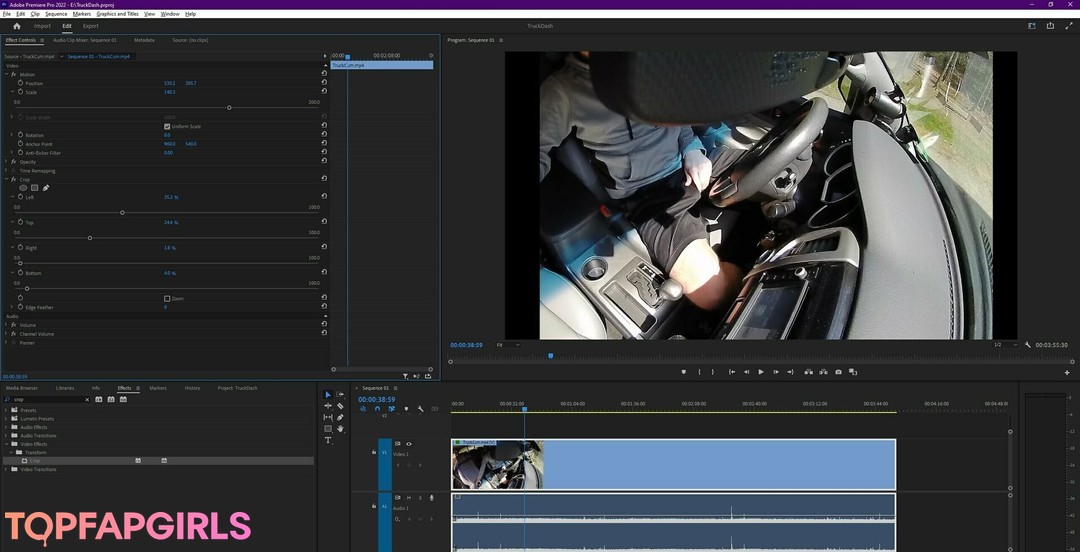The height and width of the screenshot is (552, 1080).
Task: Enable the Zoom checkbox under Crop
Action: pyautogui.click(x=167, y=298)
